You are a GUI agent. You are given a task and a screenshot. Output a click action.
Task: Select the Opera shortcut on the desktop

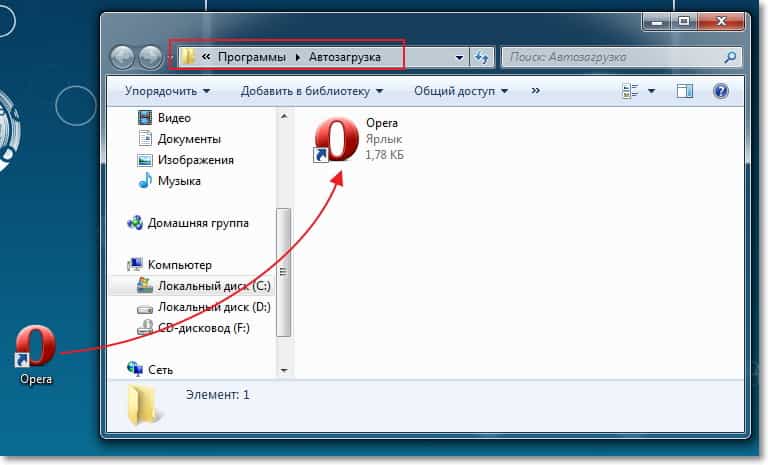point(35,355)
